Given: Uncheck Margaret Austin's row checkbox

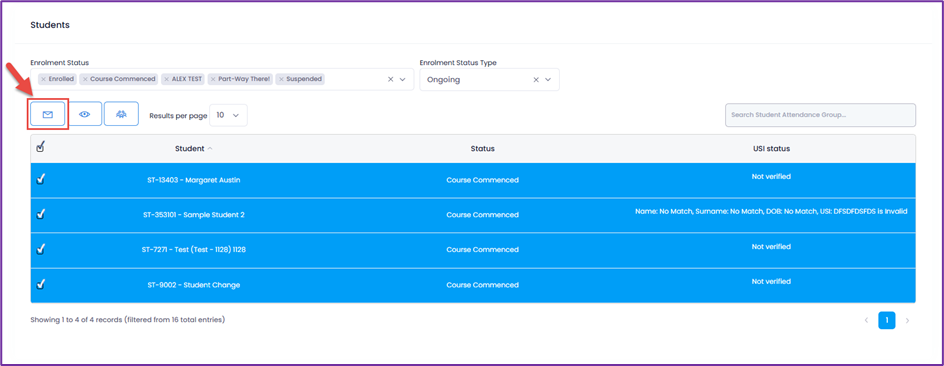Looking at the screenshot, I should click(x=41, y=179).
